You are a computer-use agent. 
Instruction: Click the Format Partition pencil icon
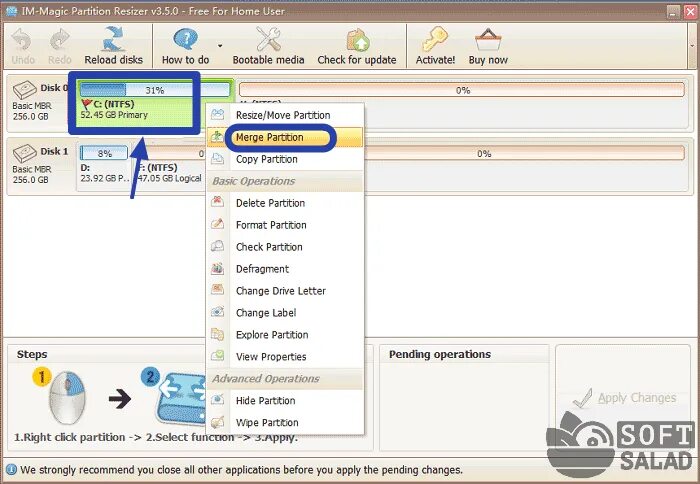(x=217, y=224)
